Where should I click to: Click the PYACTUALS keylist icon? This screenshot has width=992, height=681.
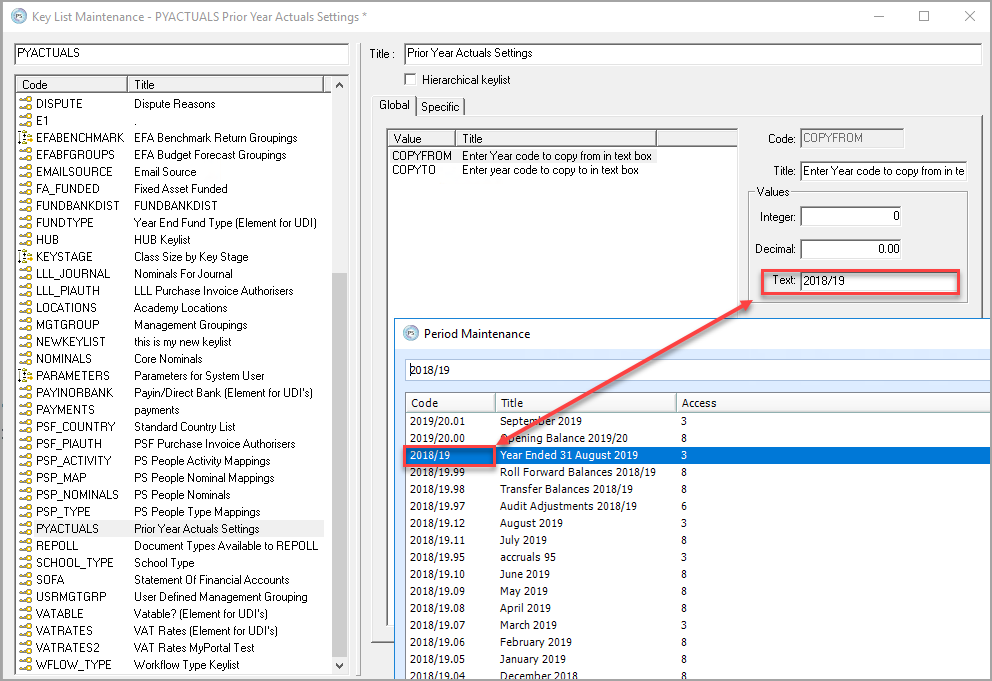(25, 529)
